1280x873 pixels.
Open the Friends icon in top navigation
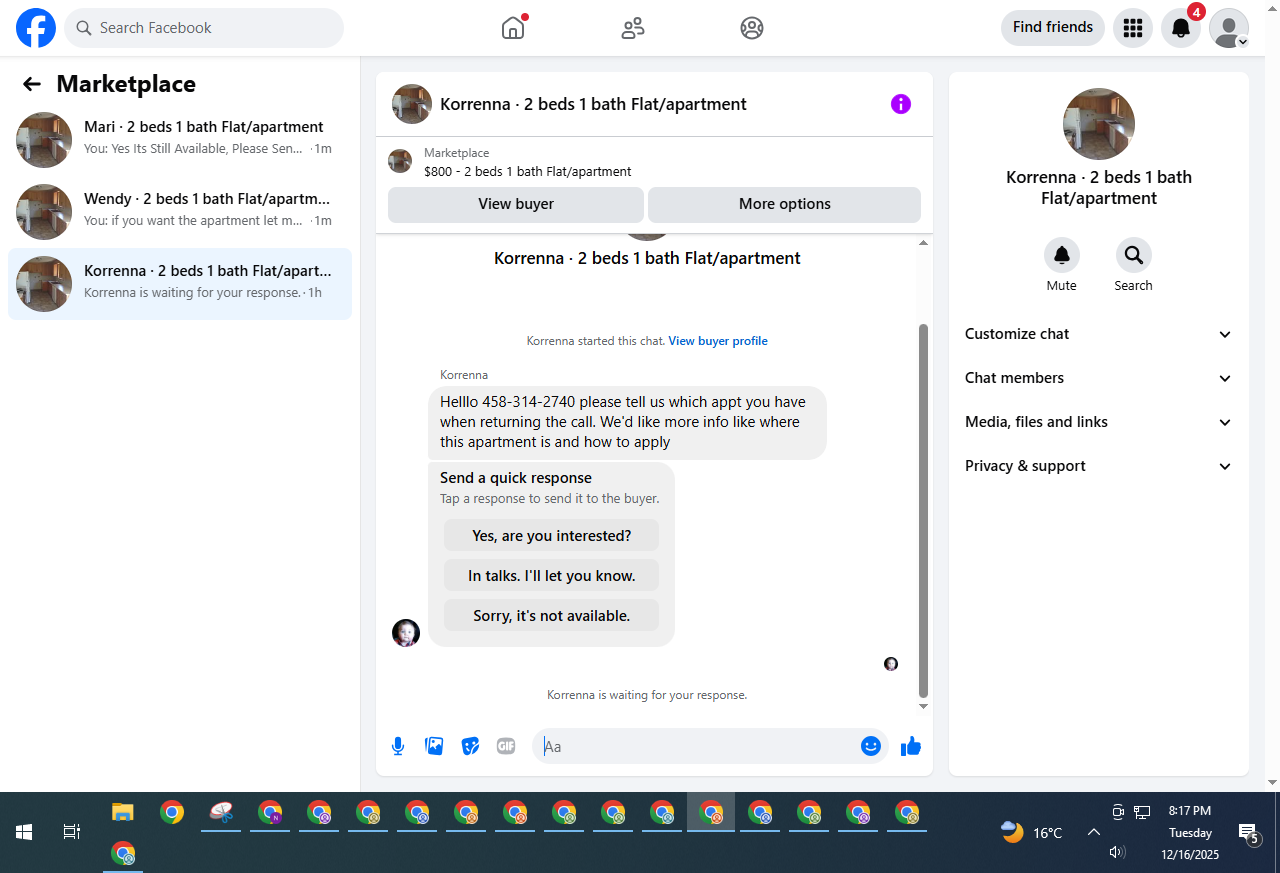633,28
